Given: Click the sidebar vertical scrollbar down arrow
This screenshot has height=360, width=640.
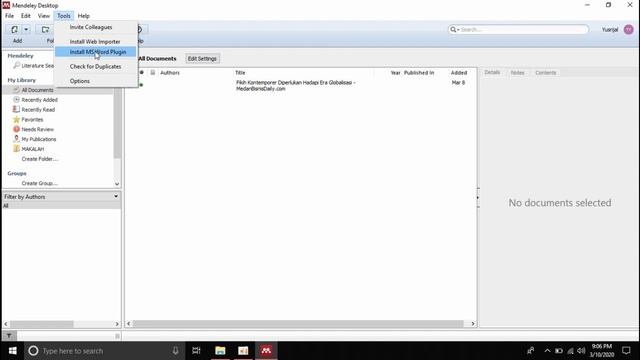Looking at the screenshot, I should [117, 184].
